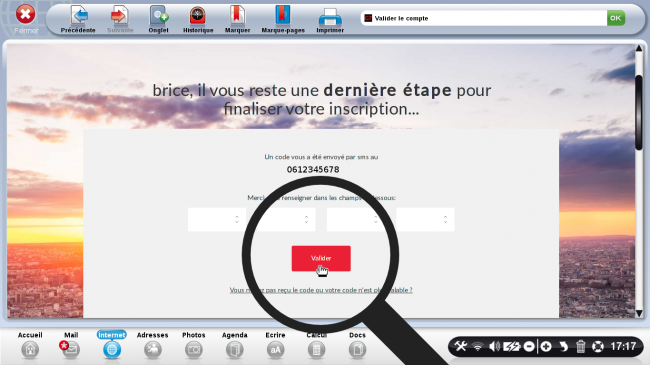Screen dimensions: 650x365
Task: Click the Fermer close icon
Action: 25,15
